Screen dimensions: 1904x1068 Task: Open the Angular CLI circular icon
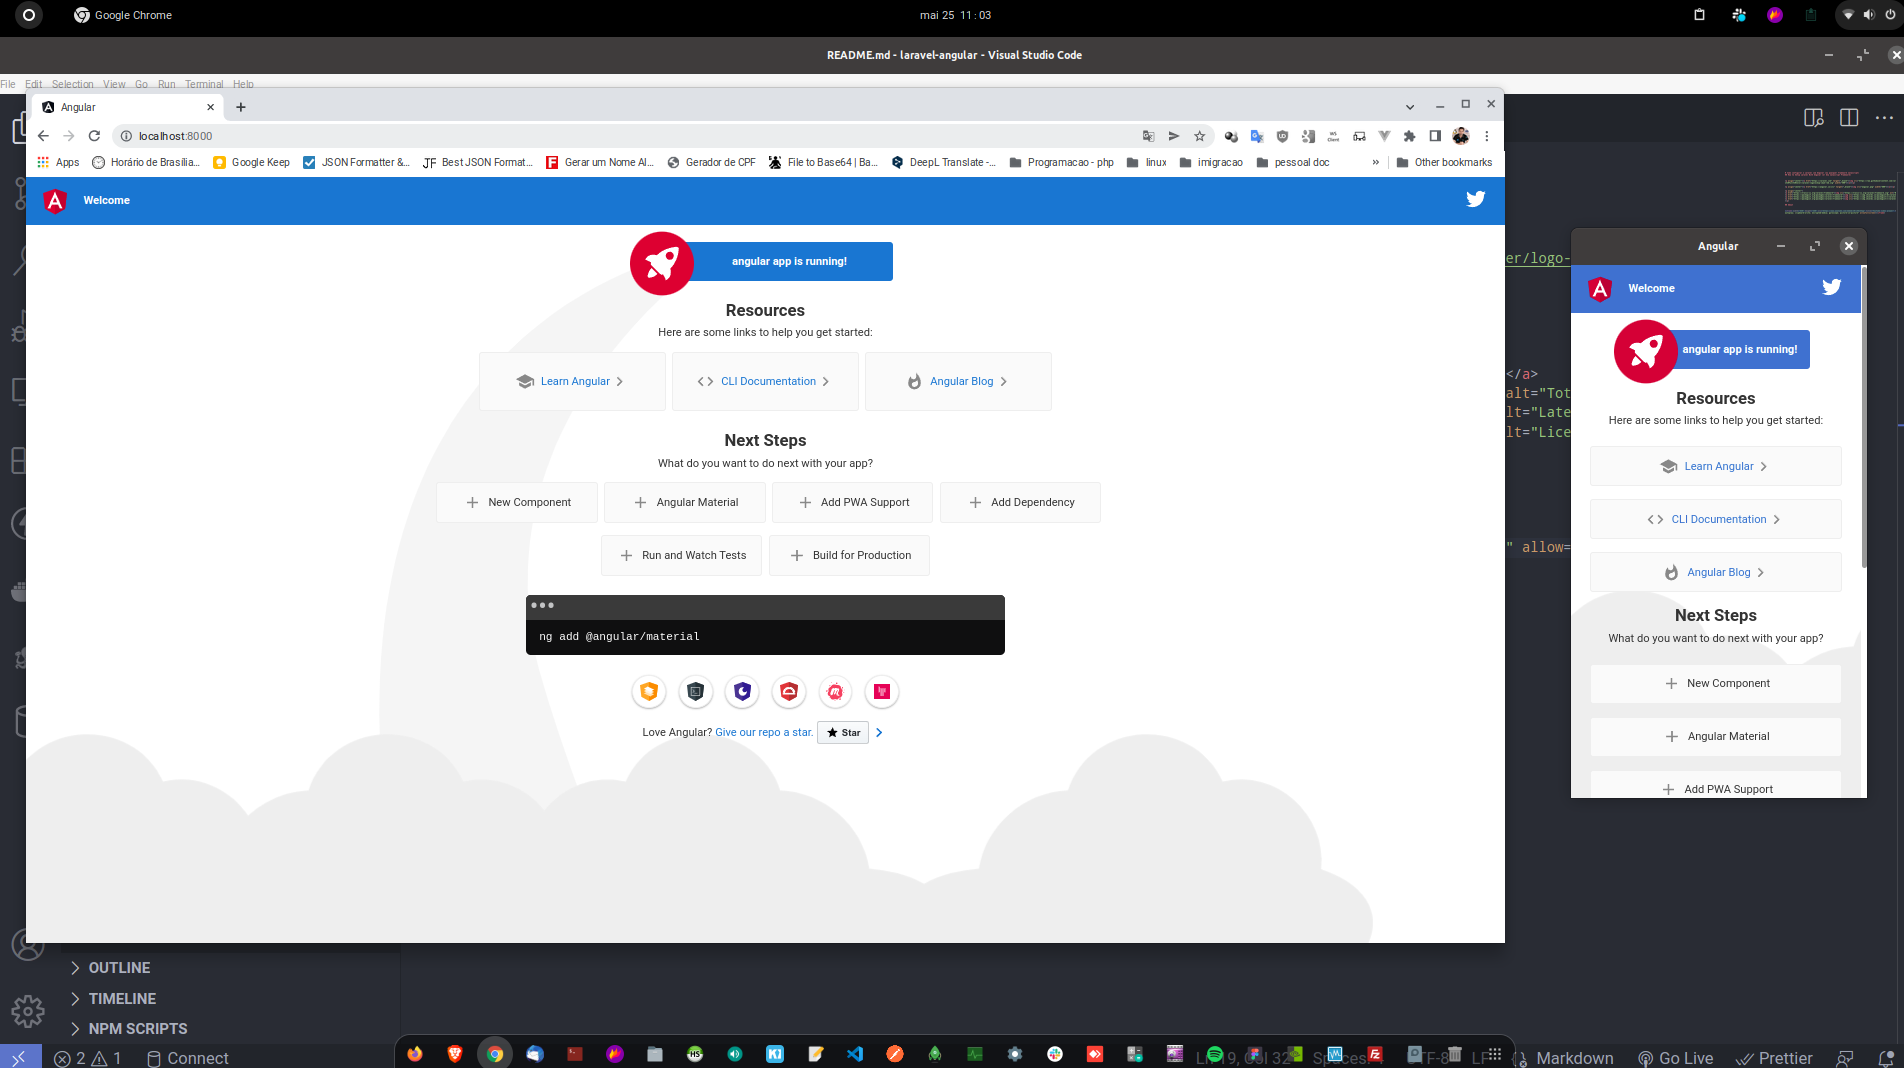[695, 691]
